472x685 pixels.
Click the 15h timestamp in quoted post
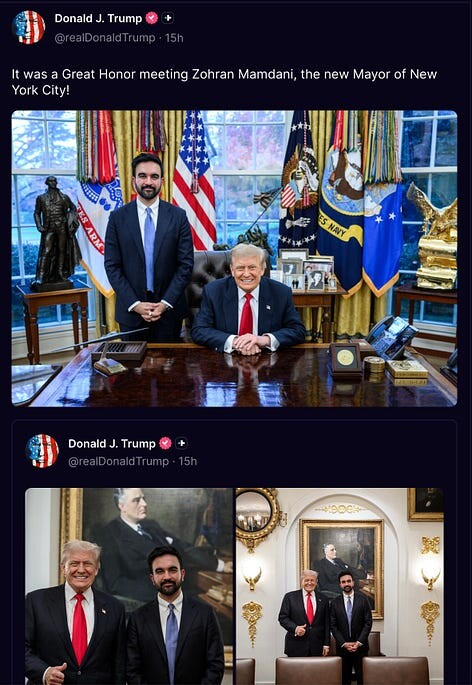pyautogui.click(x=188, y=461)
